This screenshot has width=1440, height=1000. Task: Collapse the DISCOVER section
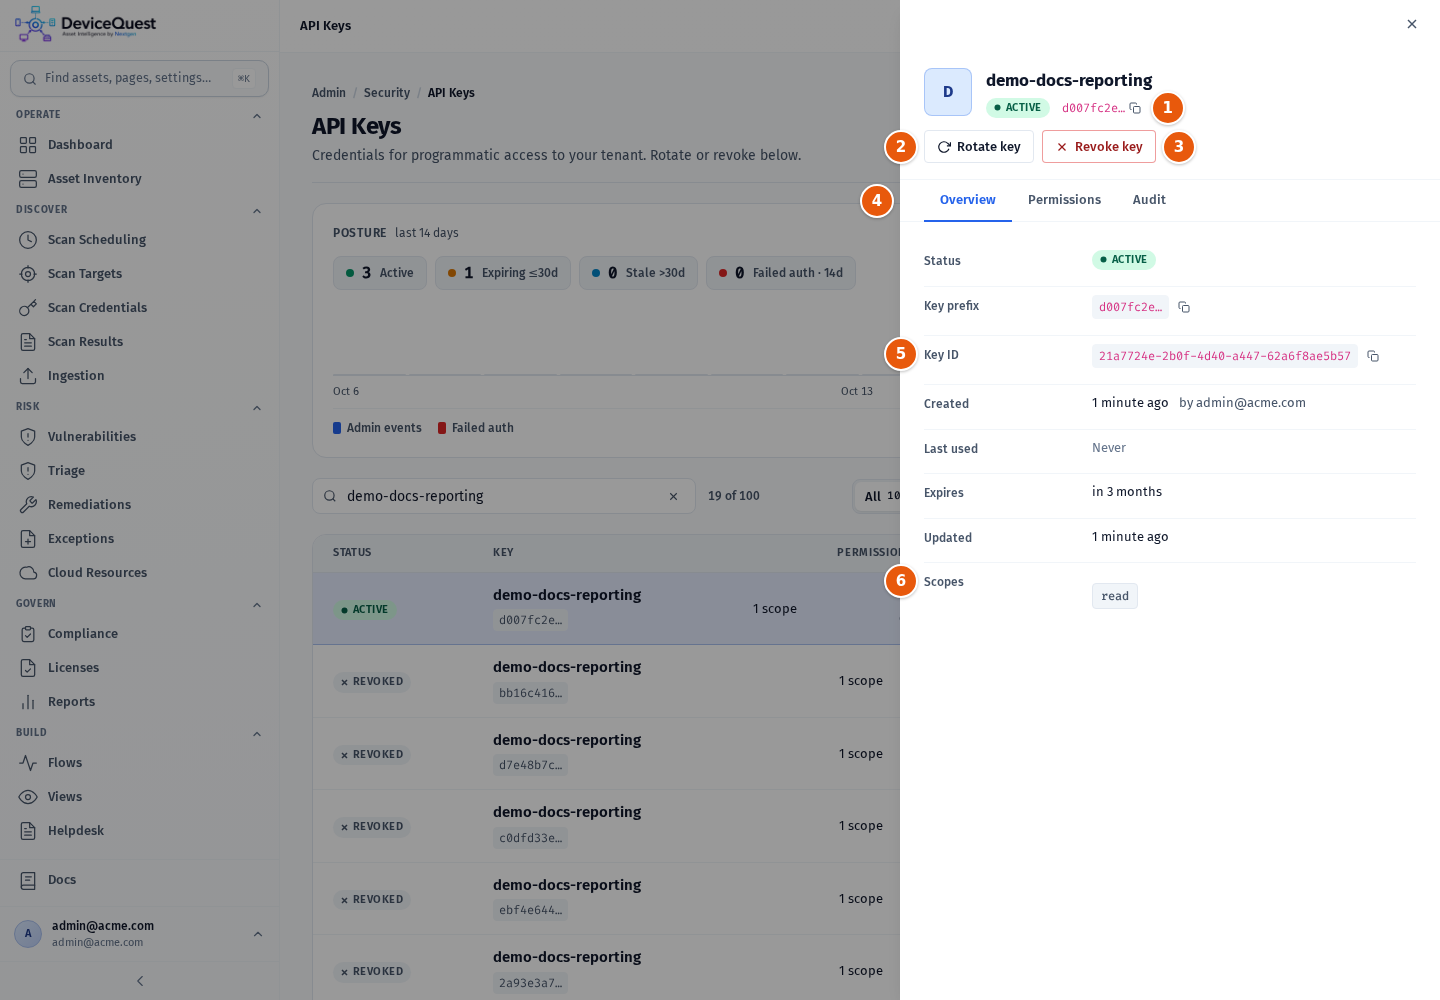(257, 210)
